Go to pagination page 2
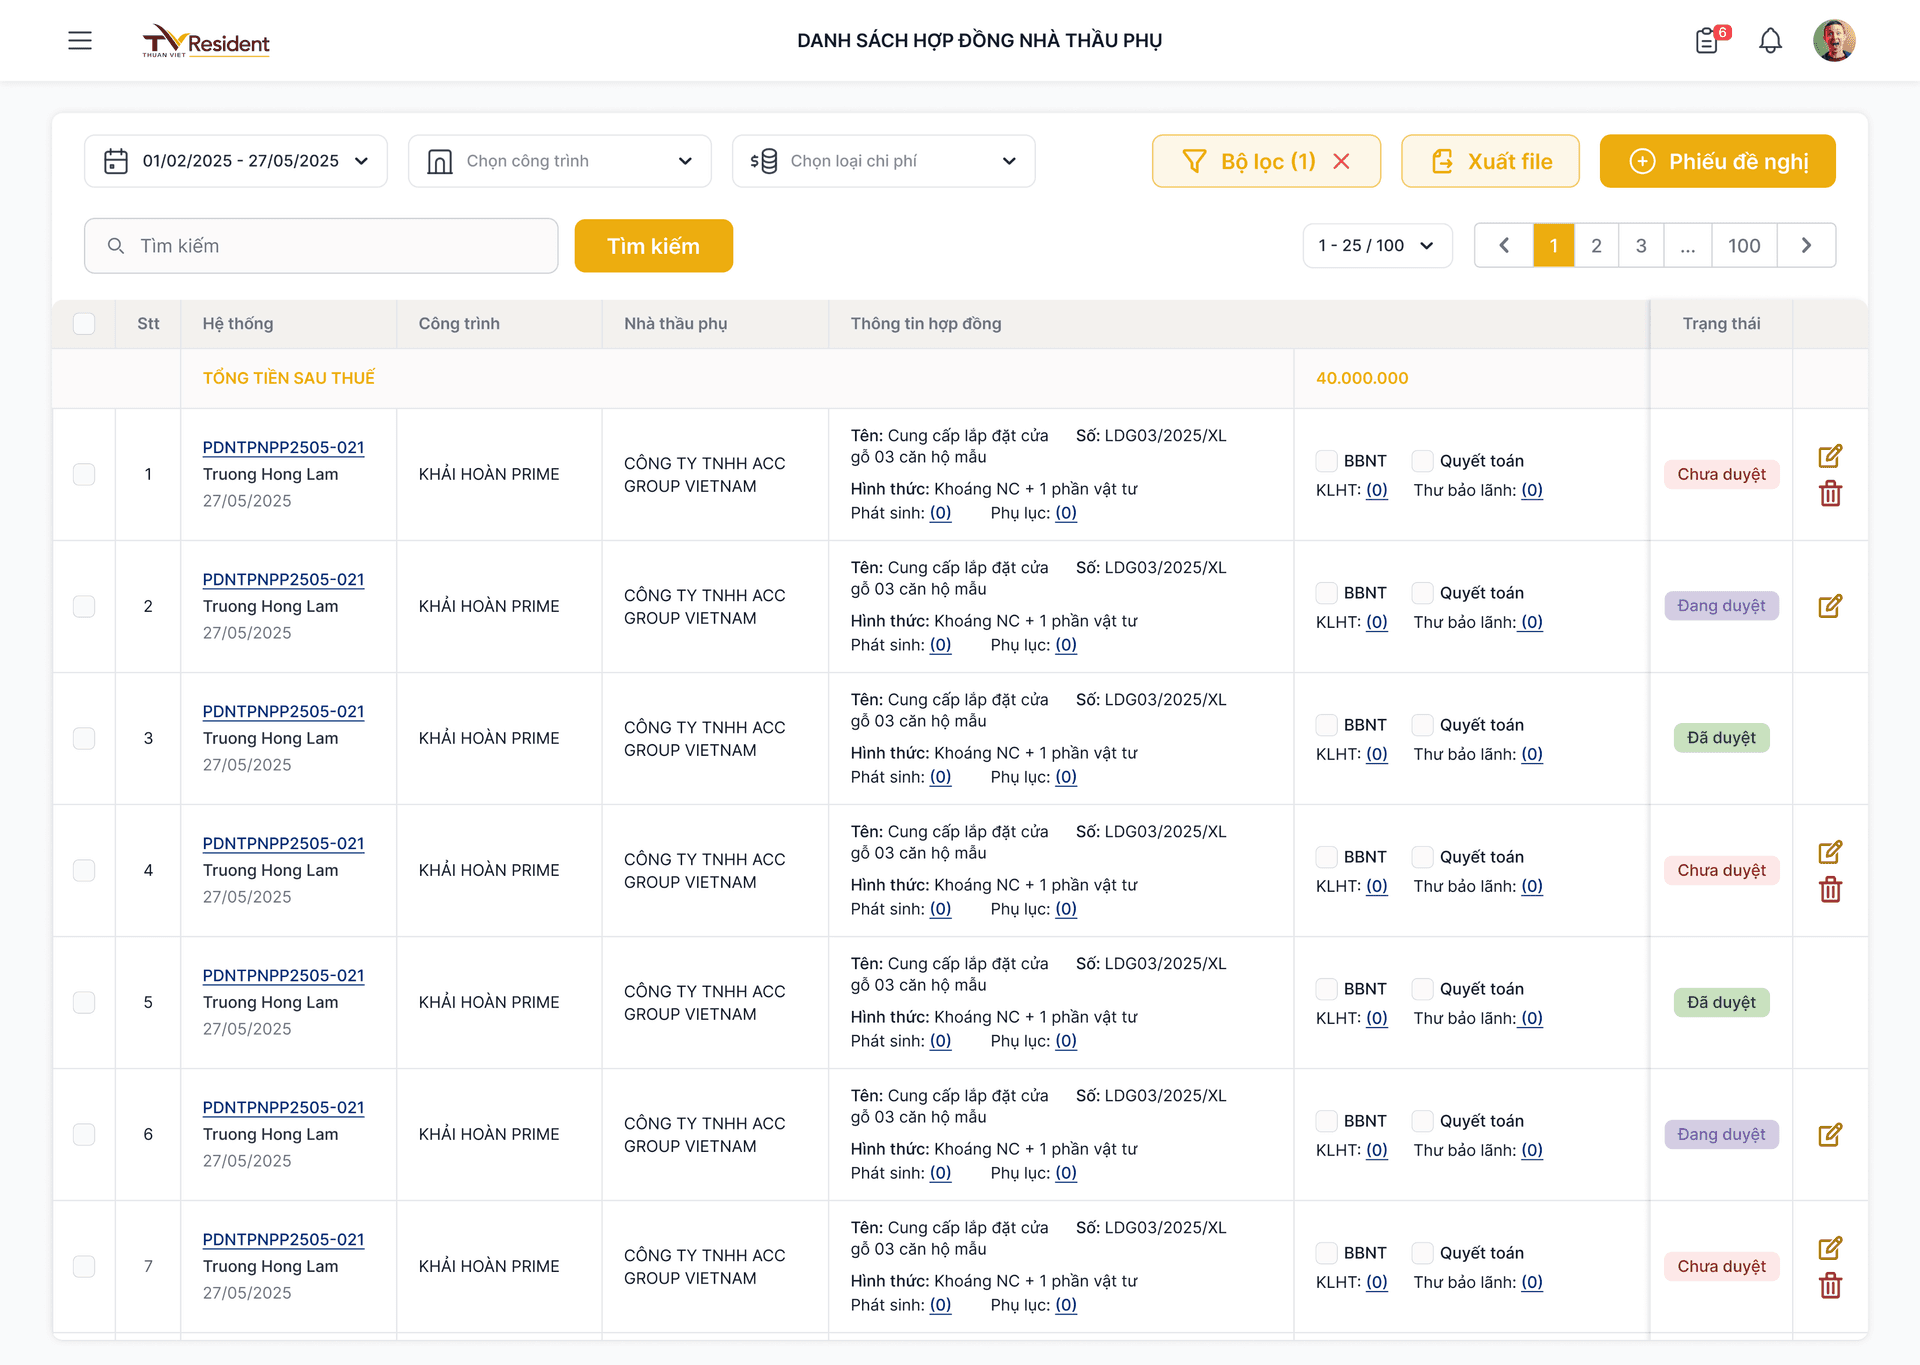The width and height of the screenshot is (1920, 1365). pos(1596,246)
